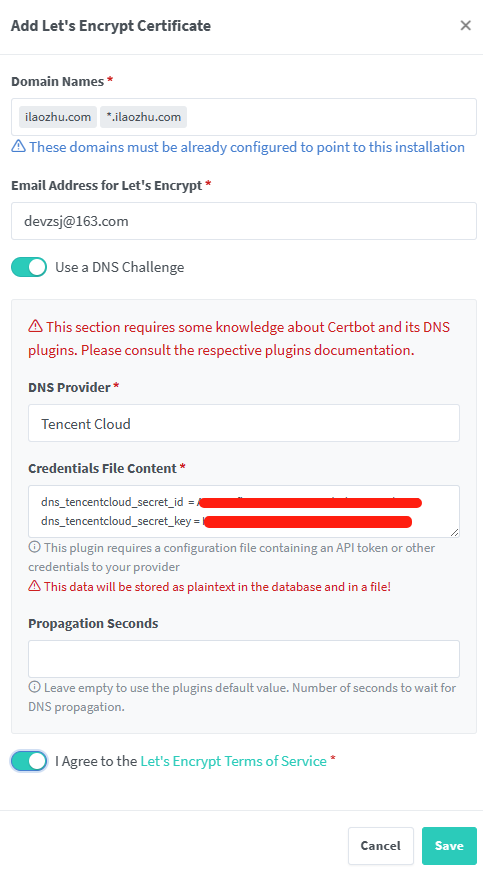Image resolution: width=483 pixels, height=871 pixels.
Task: Click inside the Credentials File Content textarea
Action: coord(244,511)
